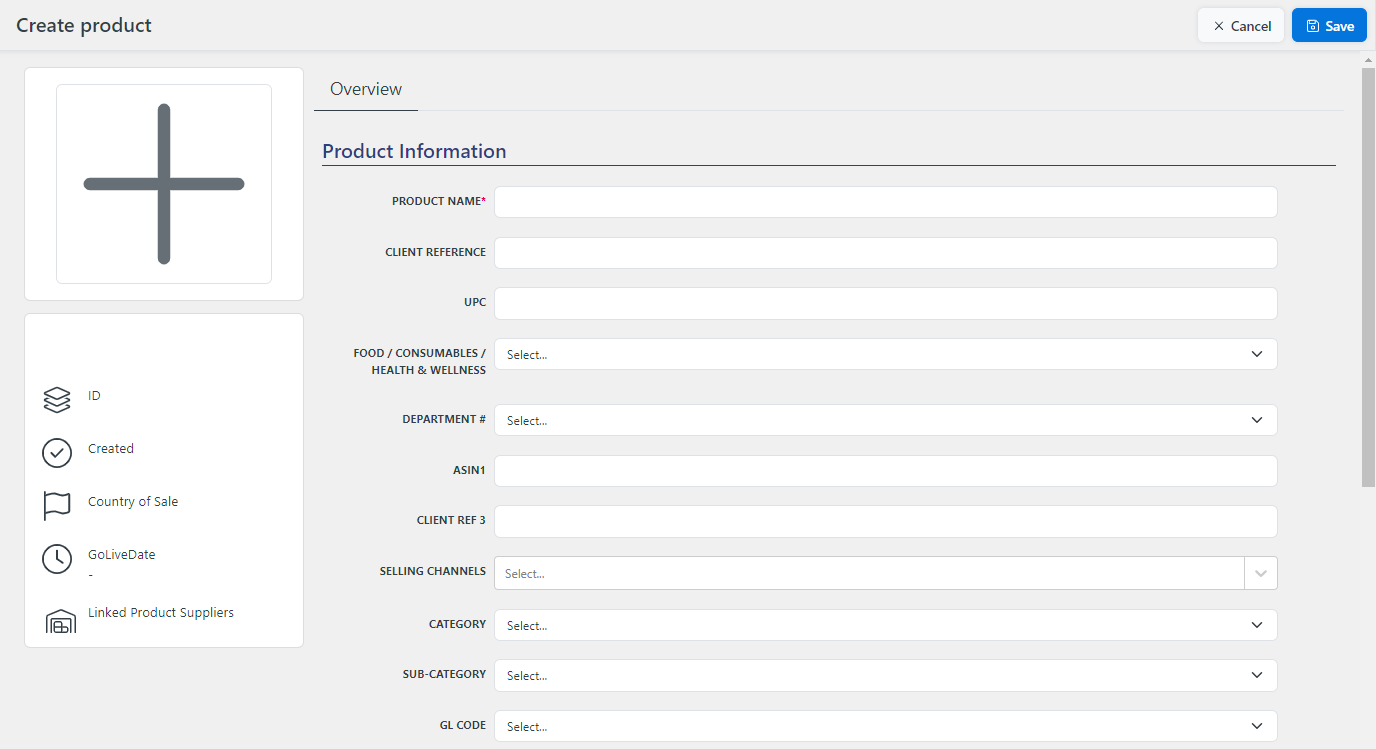Open the GL Code dropdown
Screen dimensions: 1376x749
pos(886,726)
